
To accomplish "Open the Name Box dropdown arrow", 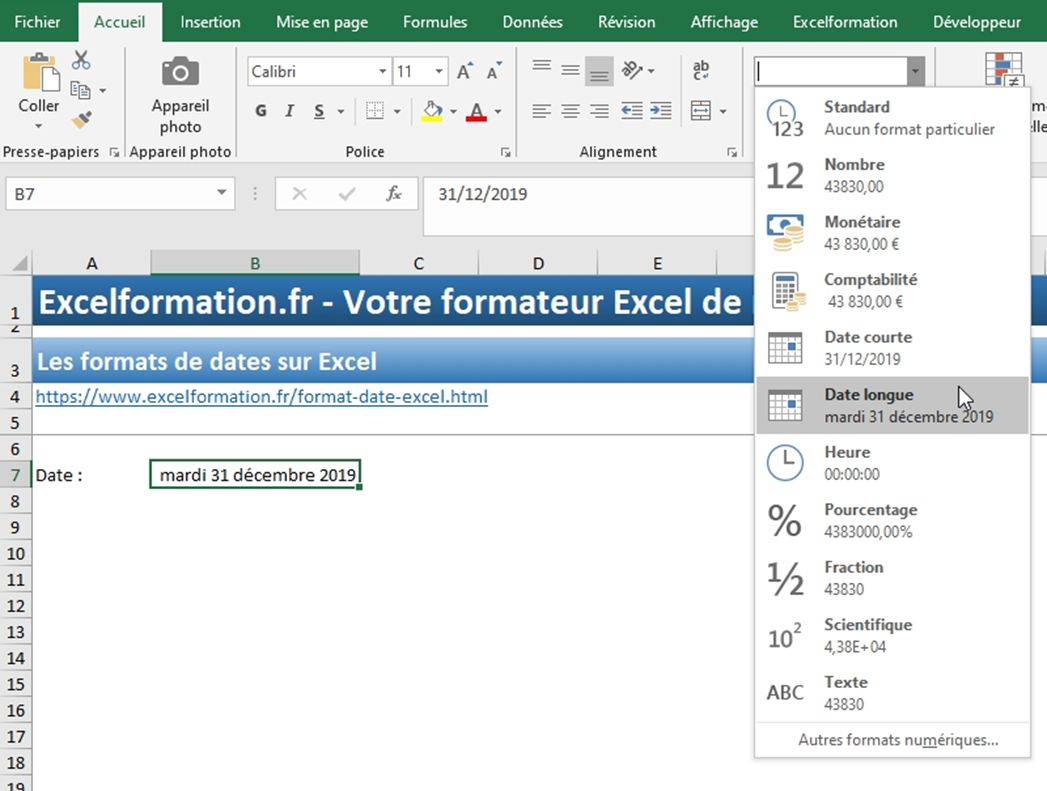I will point(221,193).
